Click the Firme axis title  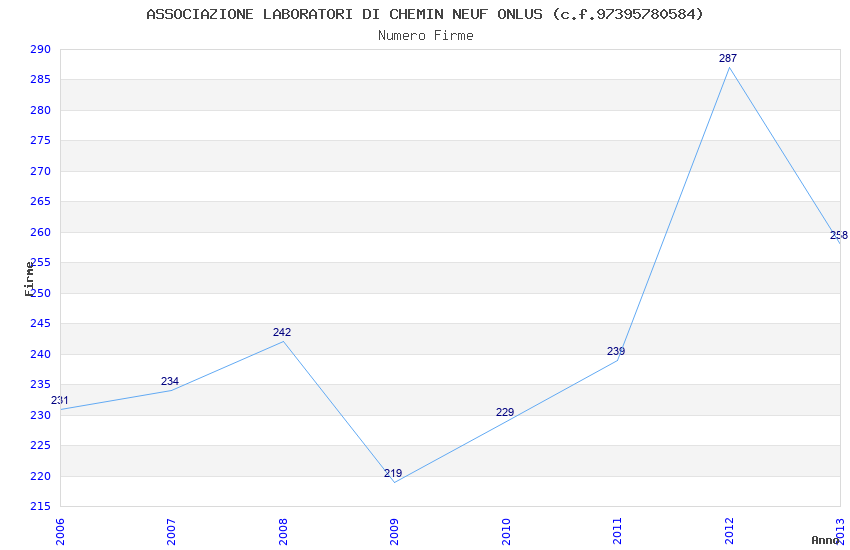pos(29,279)
